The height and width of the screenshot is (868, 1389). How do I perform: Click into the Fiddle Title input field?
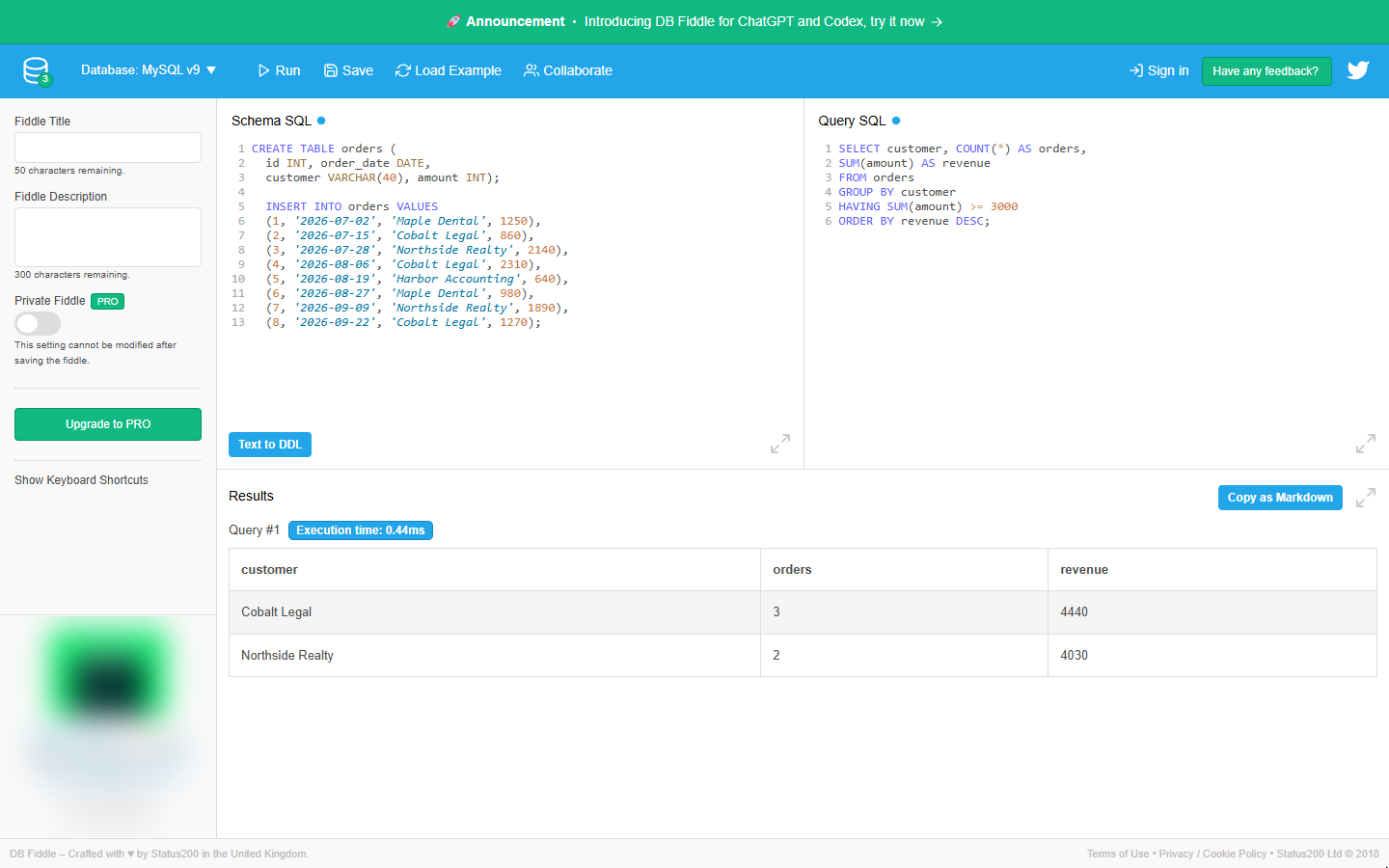click(x=108, y=148)
